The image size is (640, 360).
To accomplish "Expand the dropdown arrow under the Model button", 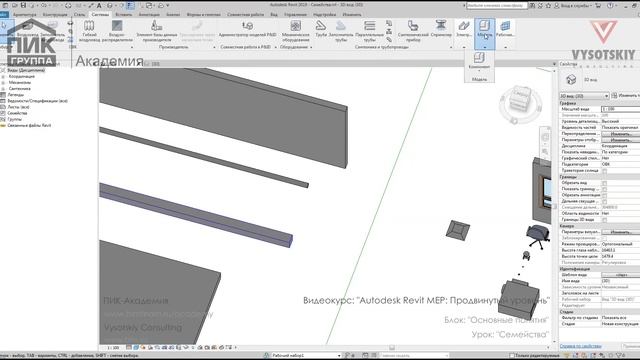I will [484, 47].
